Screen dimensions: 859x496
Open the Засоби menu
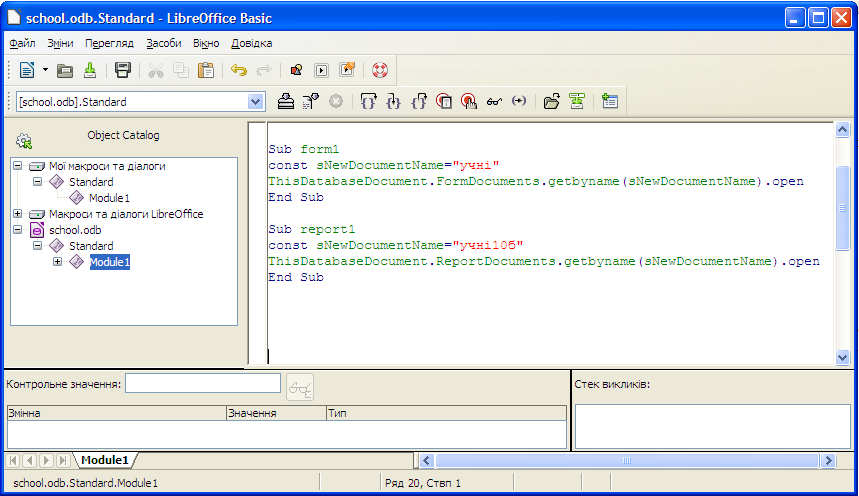click(164, 43)
